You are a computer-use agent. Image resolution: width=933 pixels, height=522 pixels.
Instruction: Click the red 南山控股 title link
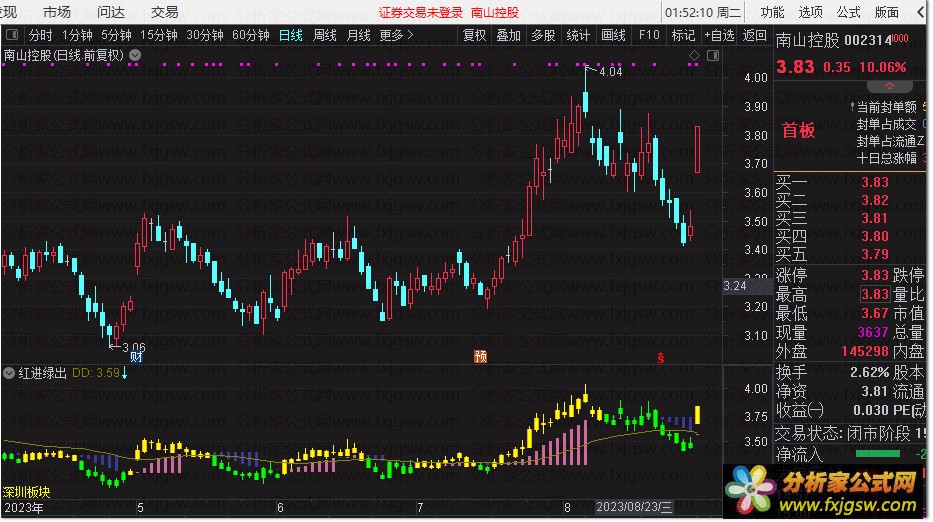tap(495, 12)
